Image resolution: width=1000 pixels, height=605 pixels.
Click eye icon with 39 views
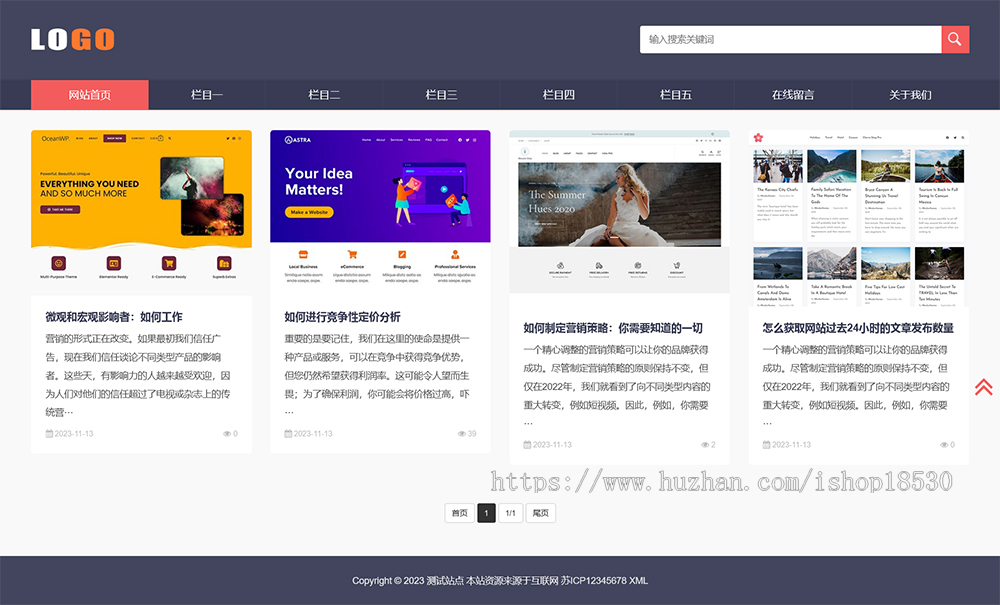click(462, 434)
